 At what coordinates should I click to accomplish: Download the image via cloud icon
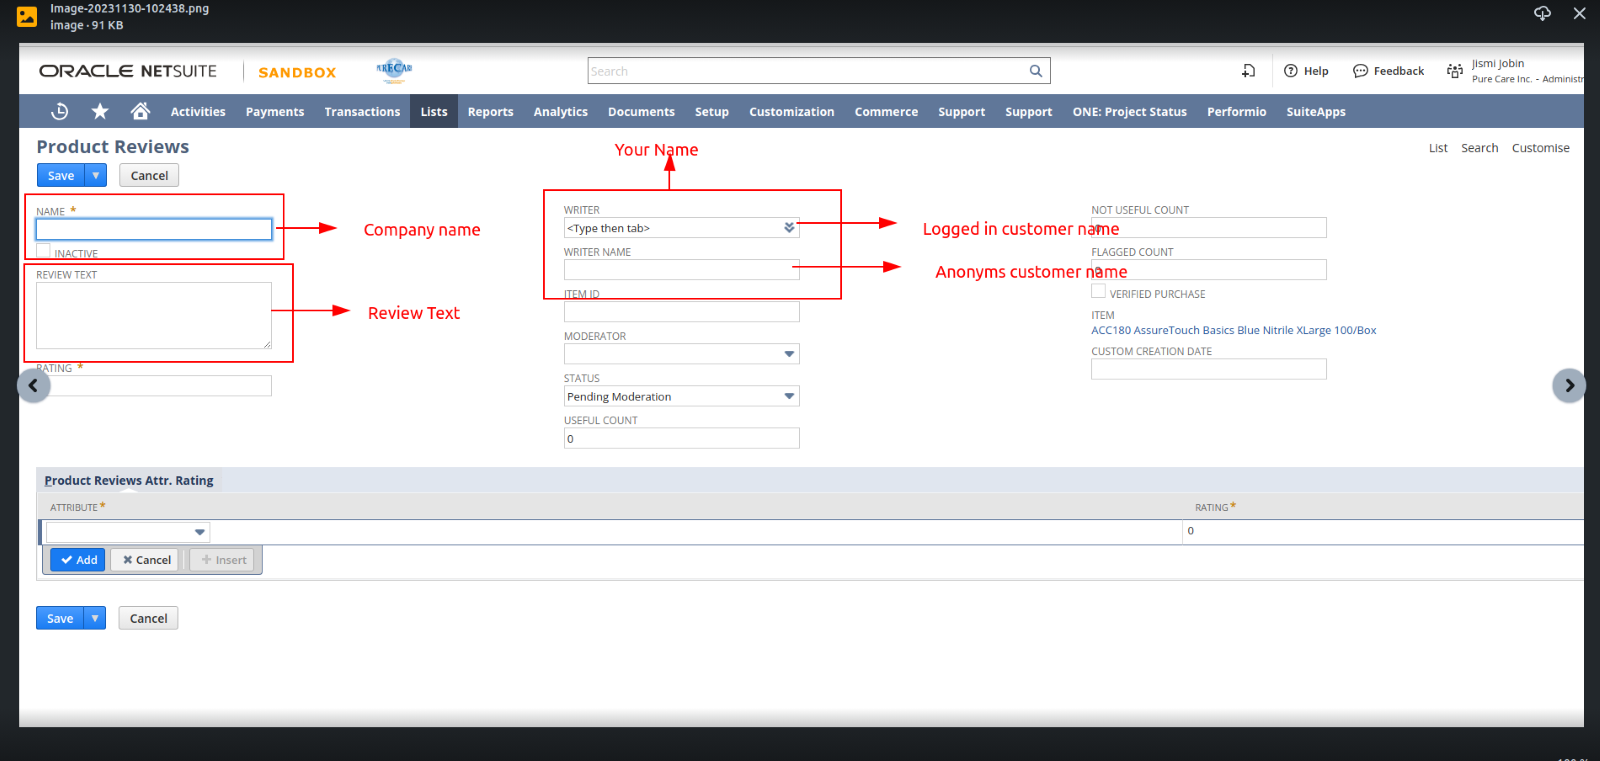[1542, 13]
